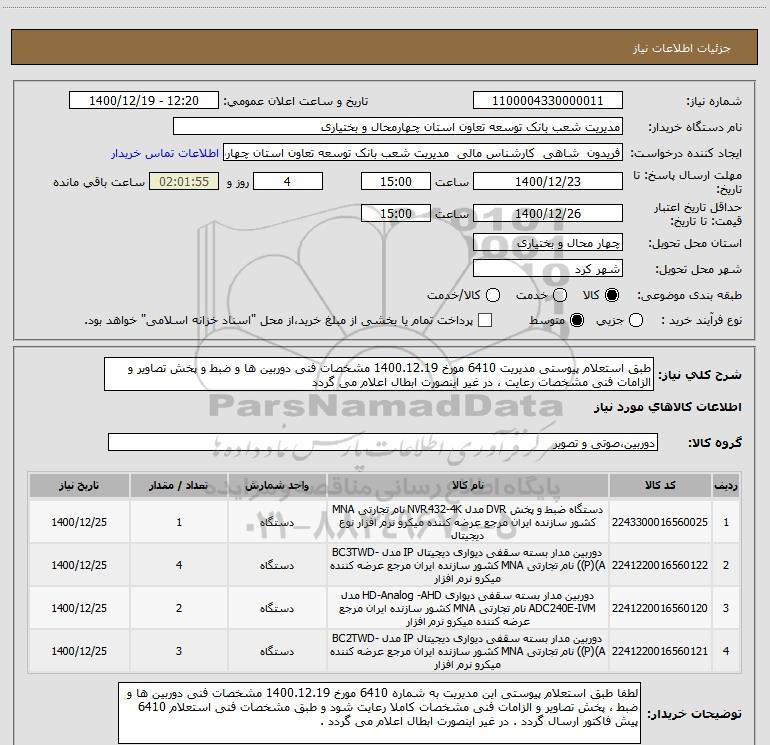This screenshot has height=745, width=770.
Task: Click the request creator field فریدون شاهی
Action: click(423, 153)
